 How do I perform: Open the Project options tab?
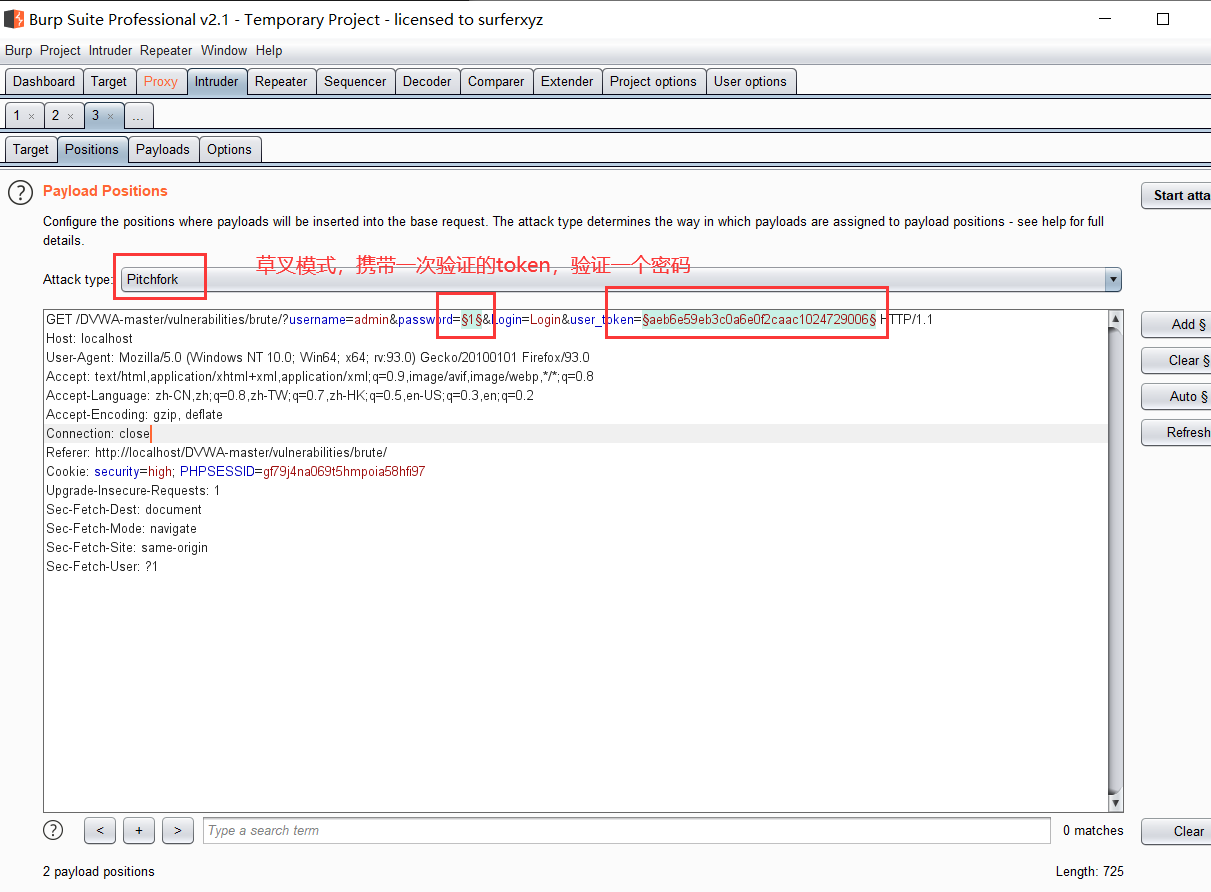[653, 82]
